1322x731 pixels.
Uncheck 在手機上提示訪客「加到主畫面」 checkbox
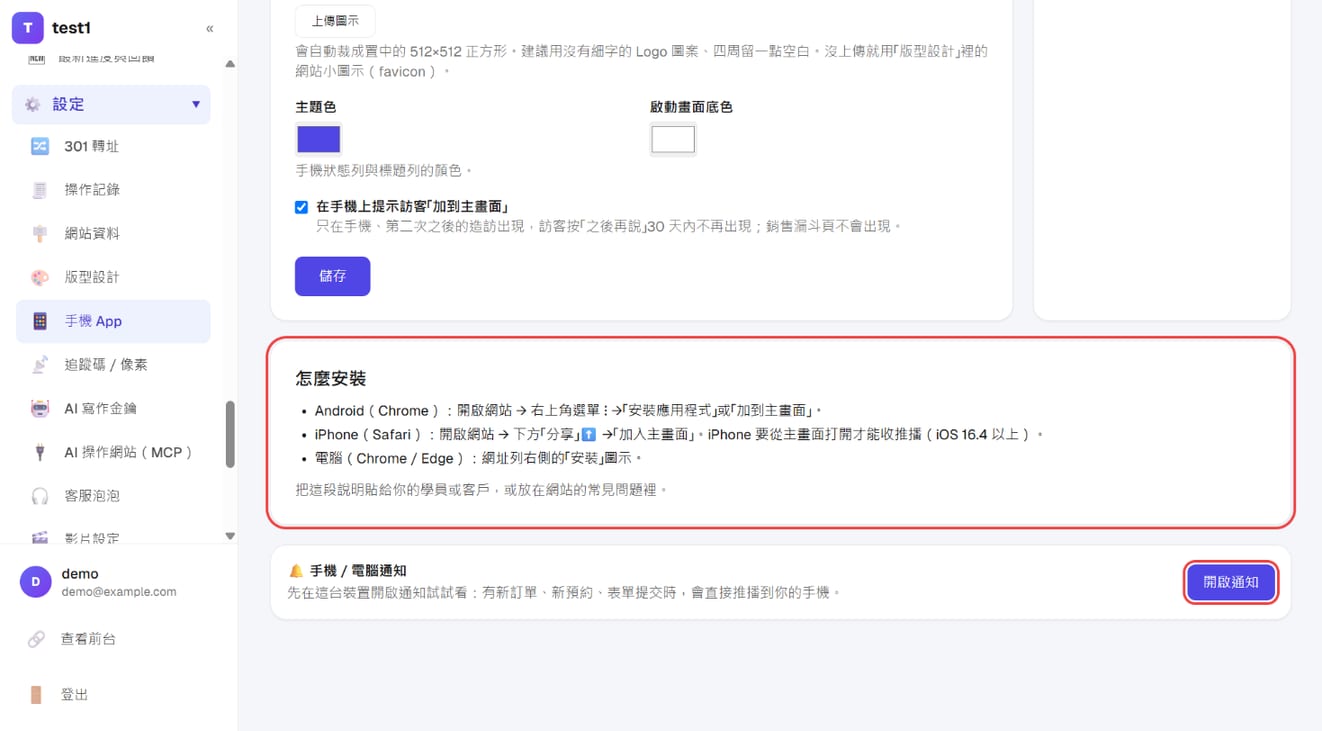click(301, 207)
